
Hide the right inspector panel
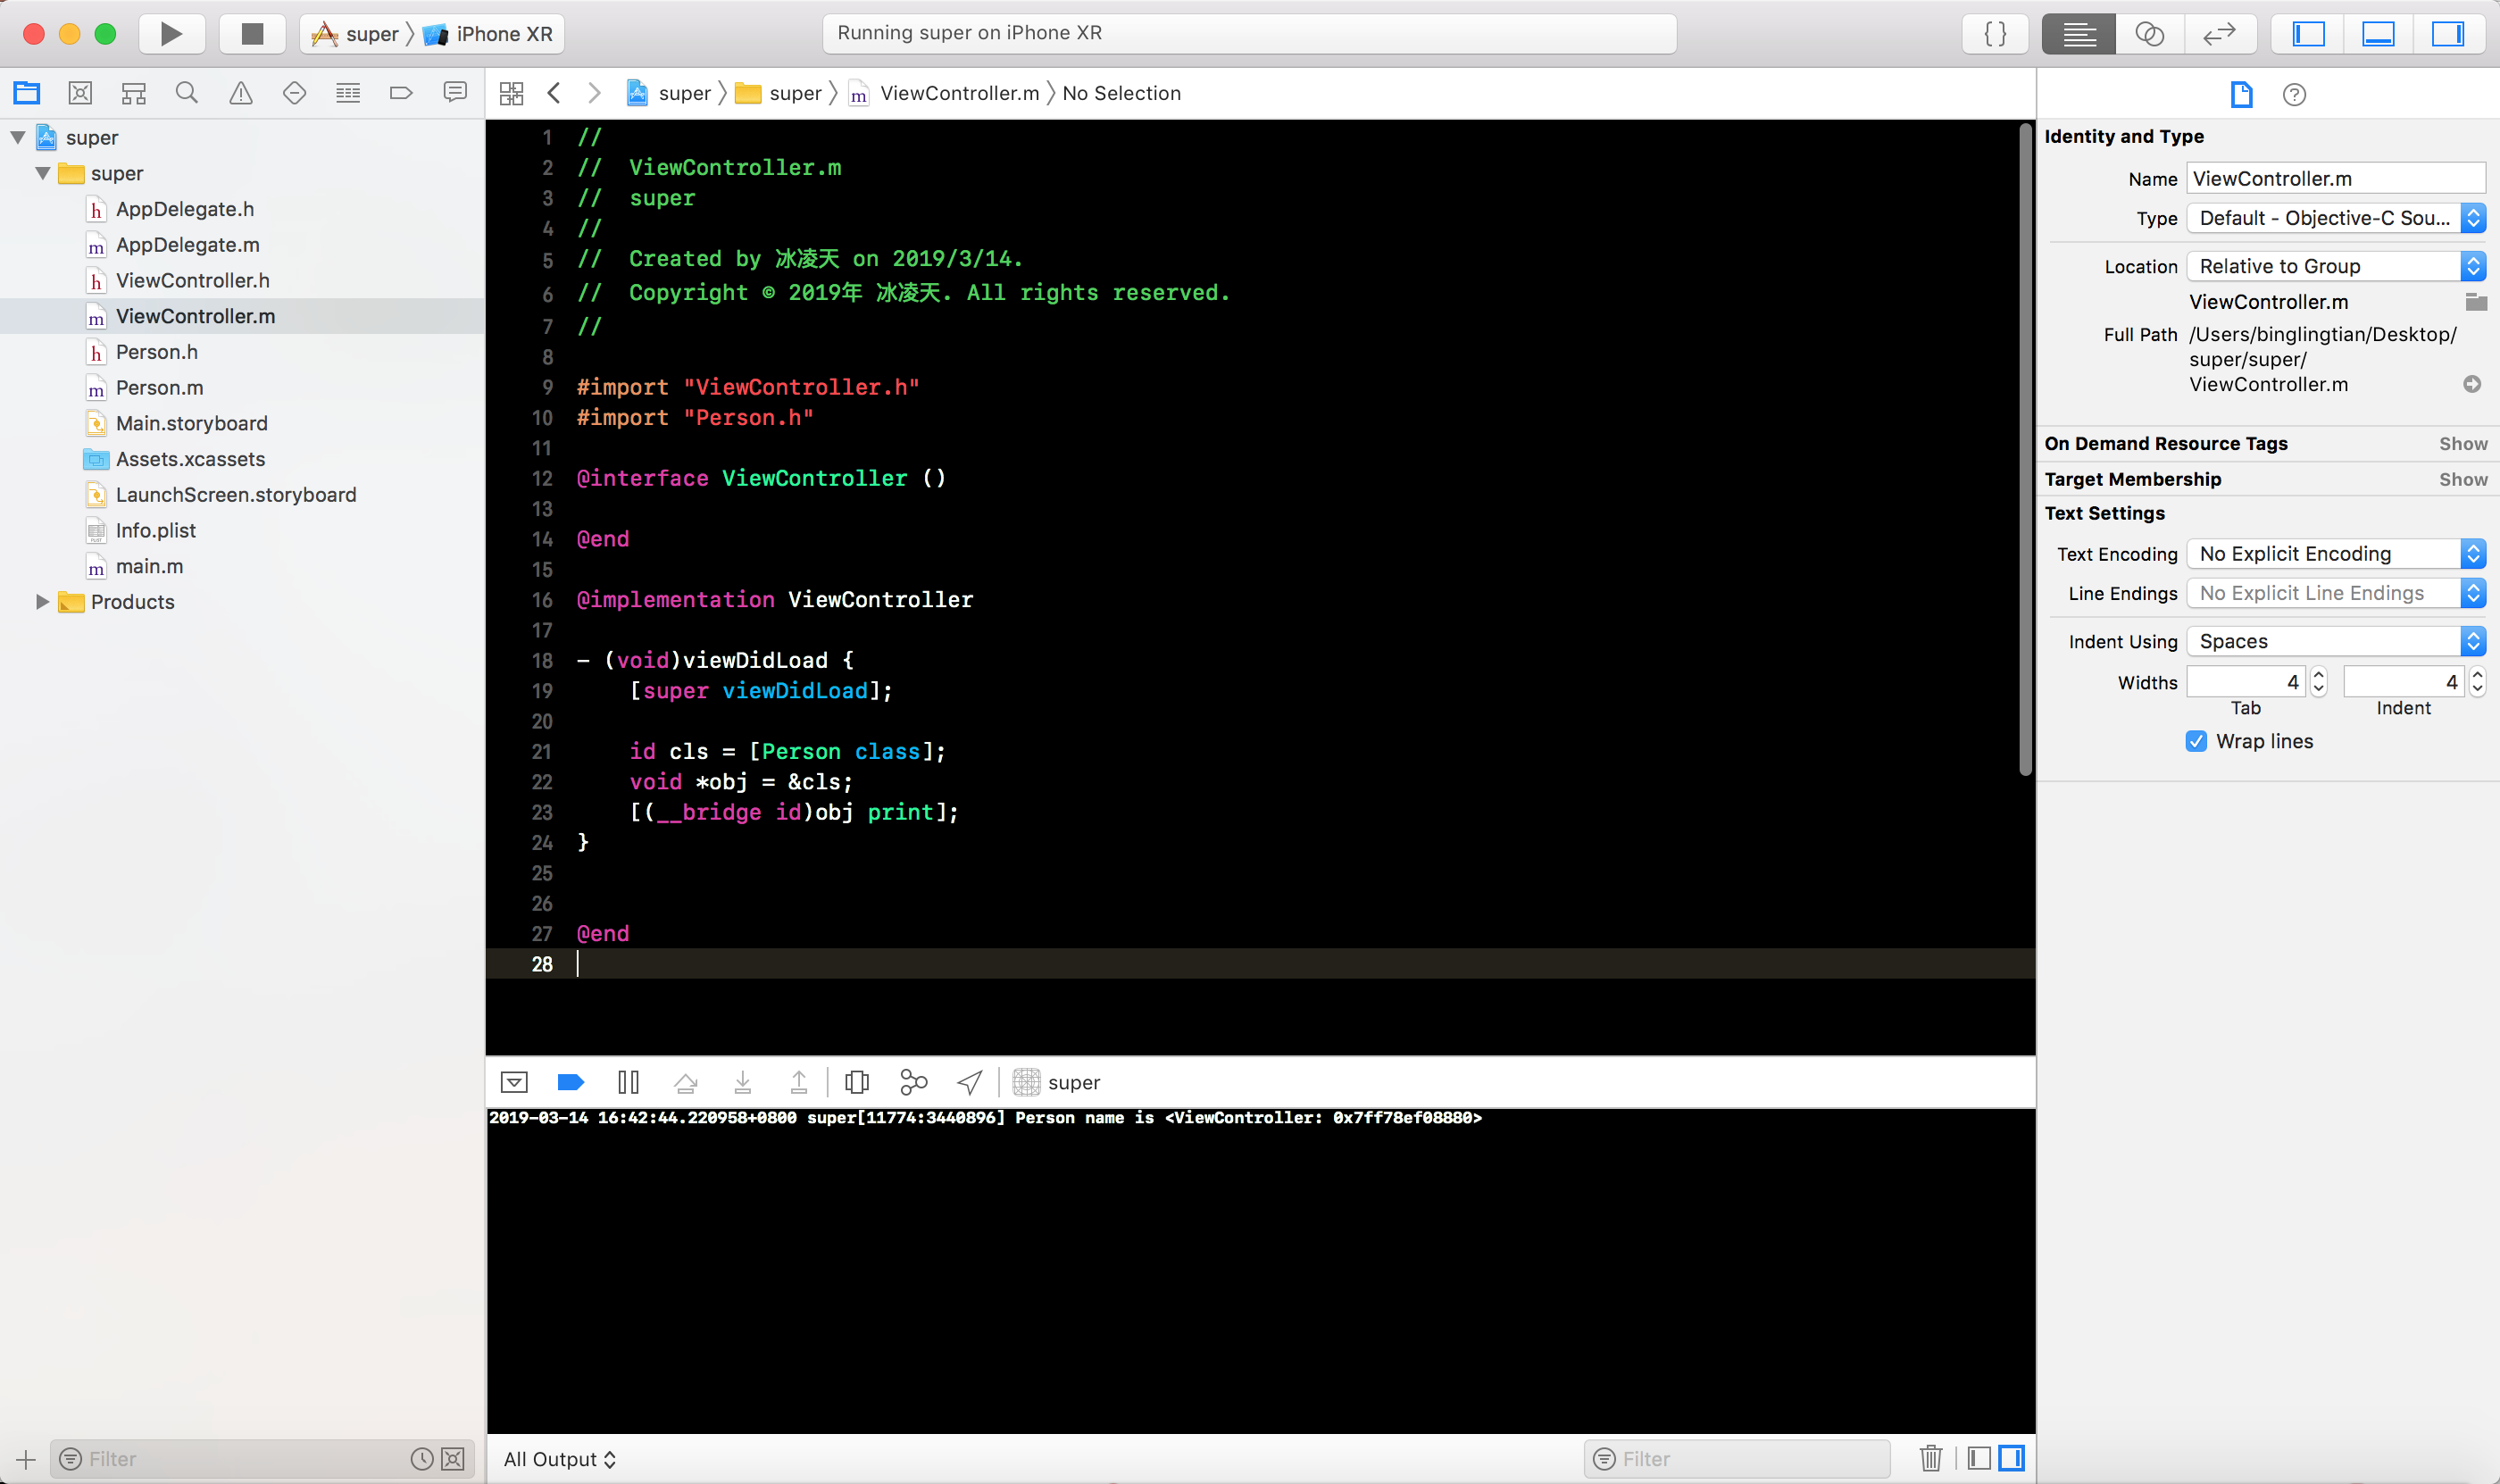coord(2447,34)
